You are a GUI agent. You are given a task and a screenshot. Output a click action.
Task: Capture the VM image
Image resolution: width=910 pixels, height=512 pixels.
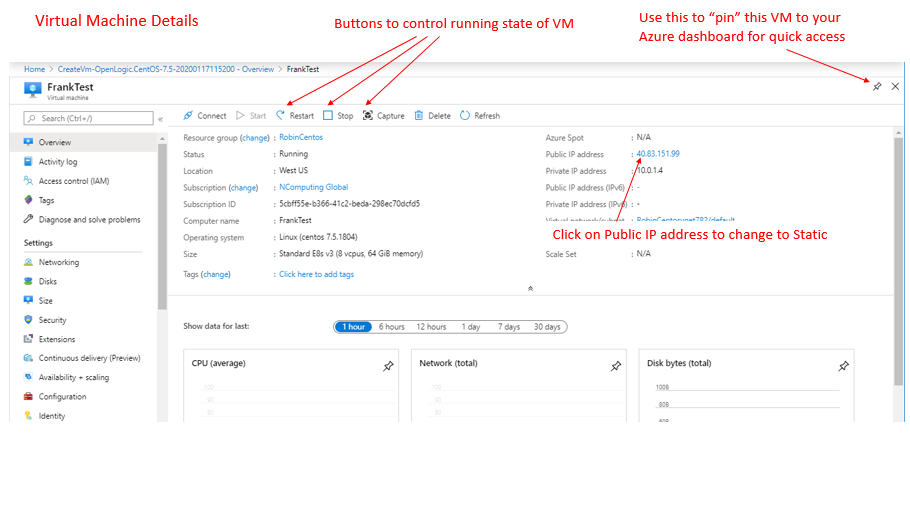(384, 116)
